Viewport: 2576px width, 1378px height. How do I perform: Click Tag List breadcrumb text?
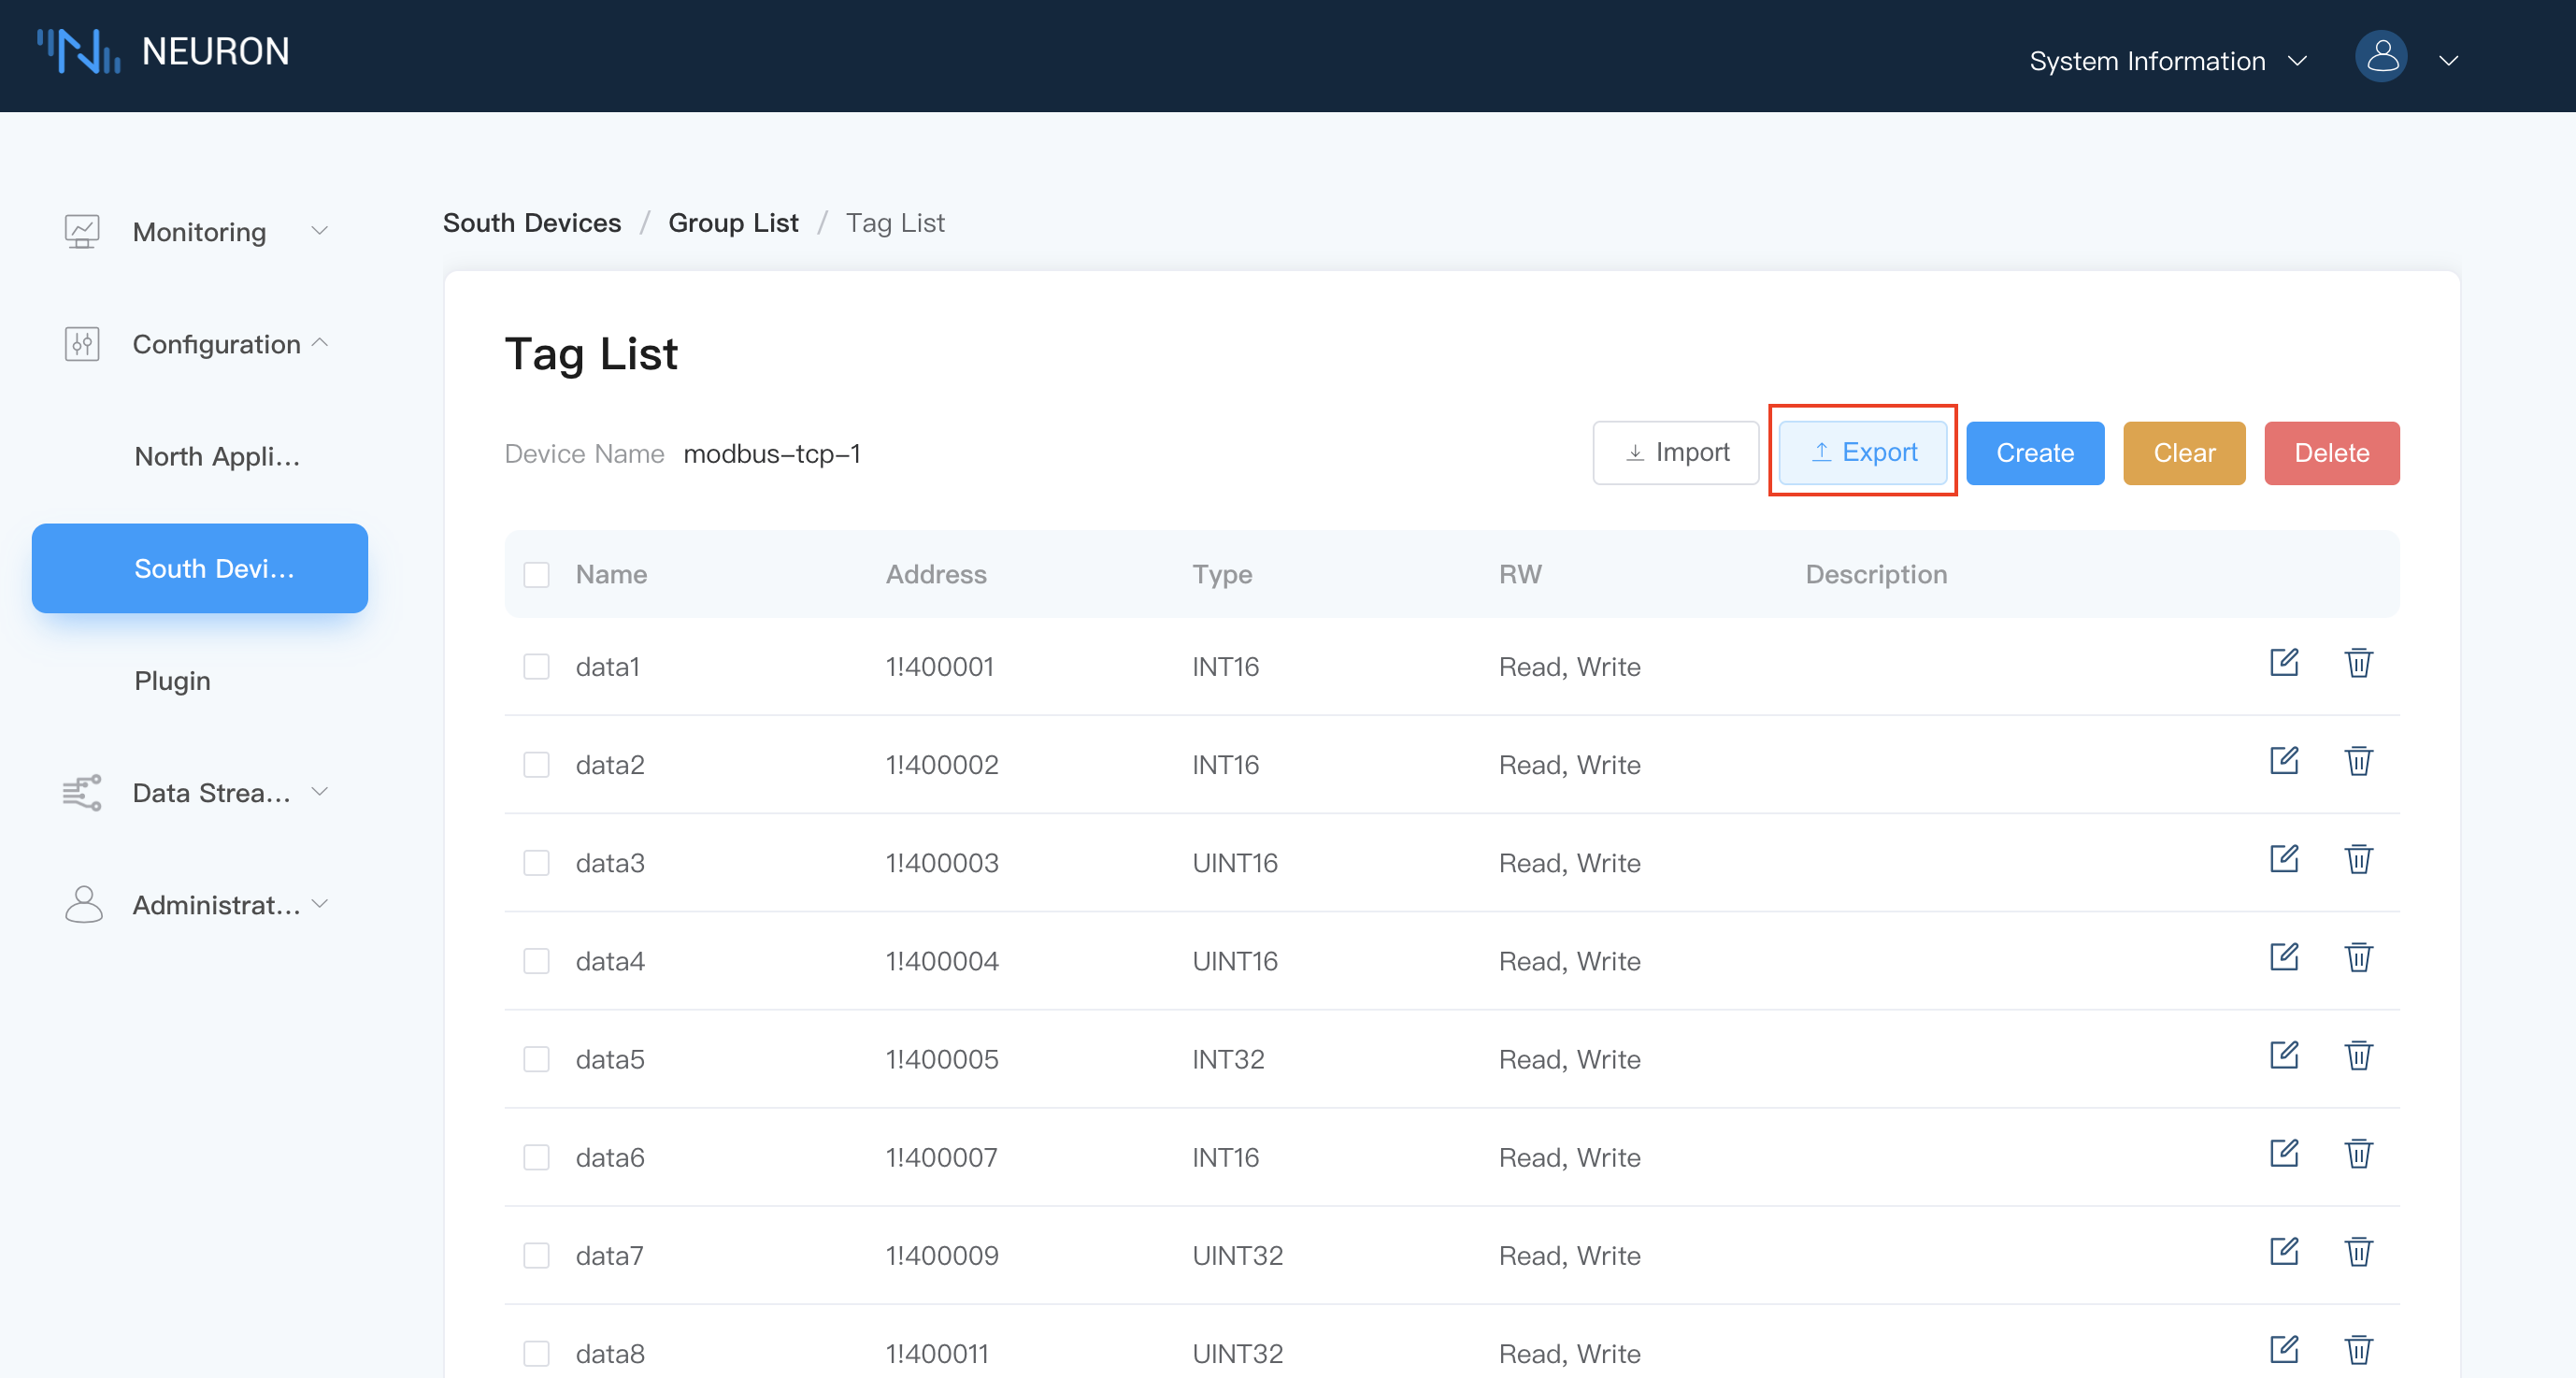click(895, 222)
